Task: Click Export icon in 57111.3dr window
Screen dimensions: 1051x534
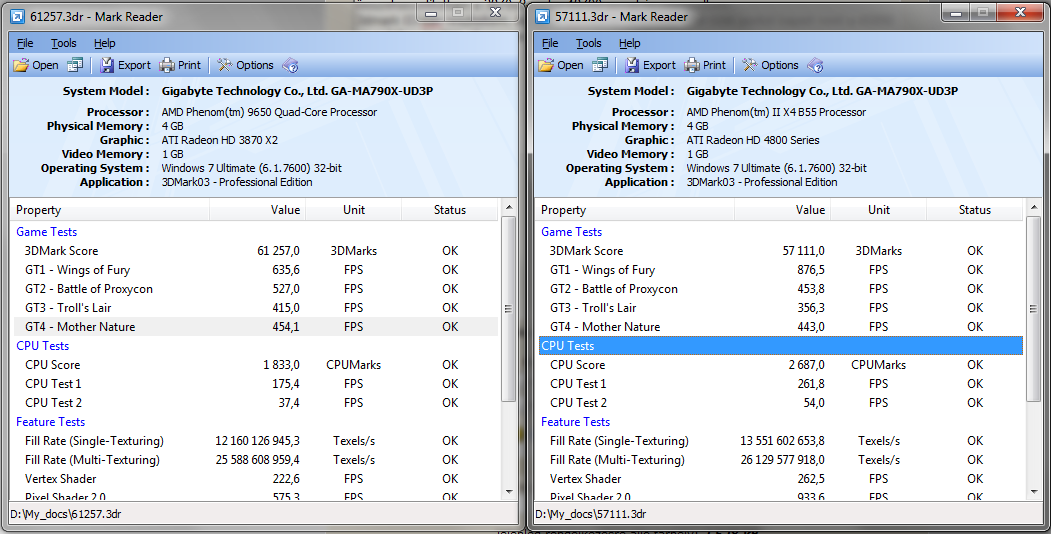Action: tap(632, 65)
